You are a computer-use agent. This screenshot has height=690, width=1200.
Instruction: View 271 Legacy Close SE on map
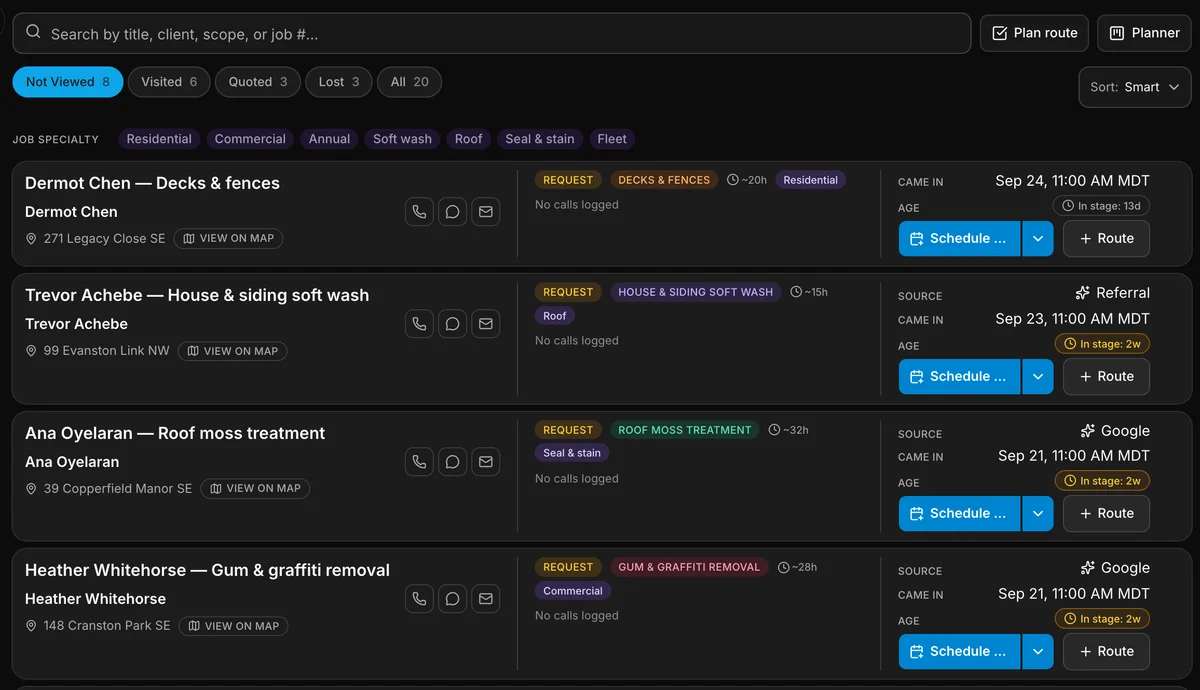click(229, 239)
